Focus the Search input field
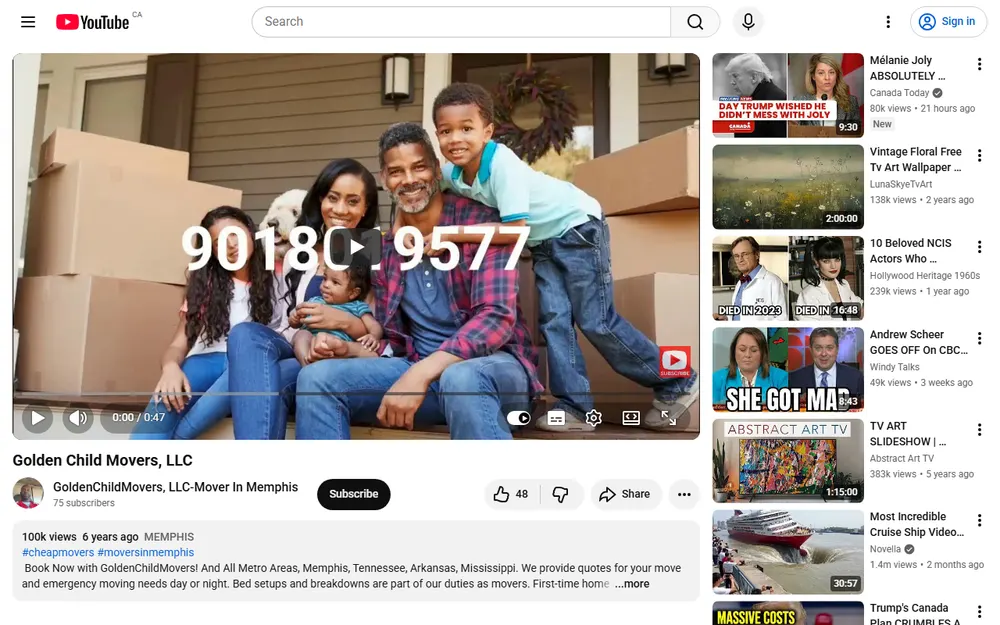This screenshot has width=1000, height=625. pos(461,22)
